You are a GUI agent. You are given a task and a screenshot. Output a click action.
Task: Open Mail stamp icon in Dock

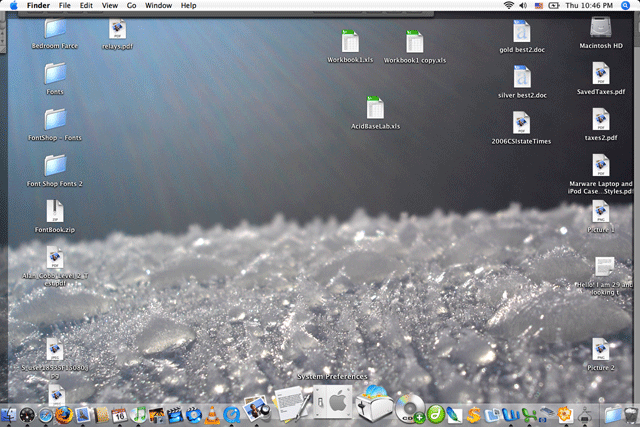(83, 415)
